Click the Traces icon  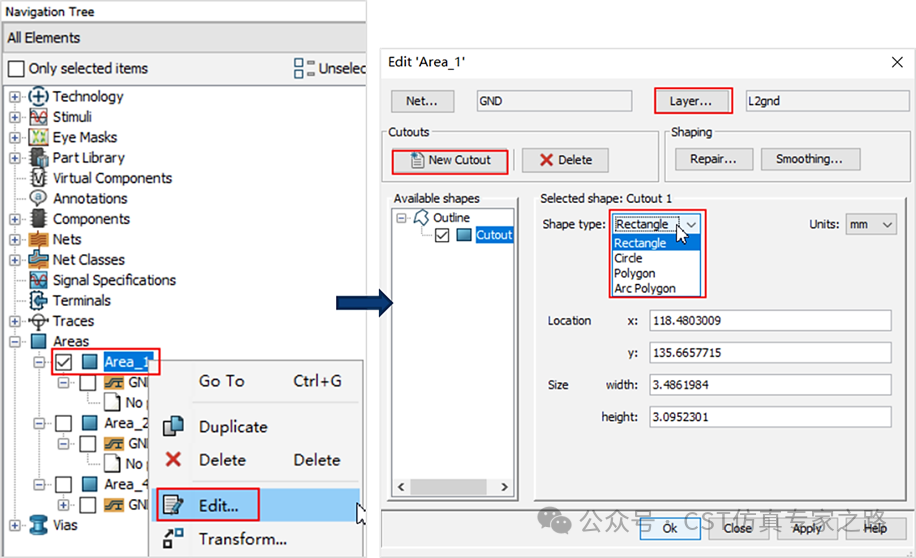click(x=38, y=321)
